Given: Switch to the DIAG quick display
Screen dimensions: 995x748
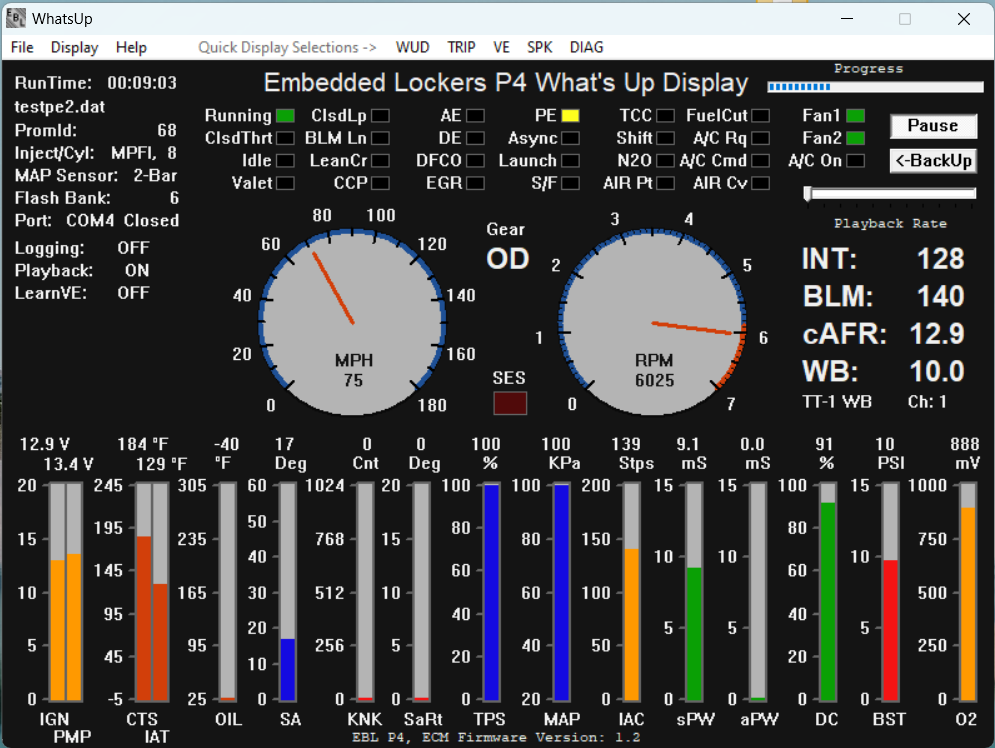Looking at the screenshot, I should click(x=586, y=47).
